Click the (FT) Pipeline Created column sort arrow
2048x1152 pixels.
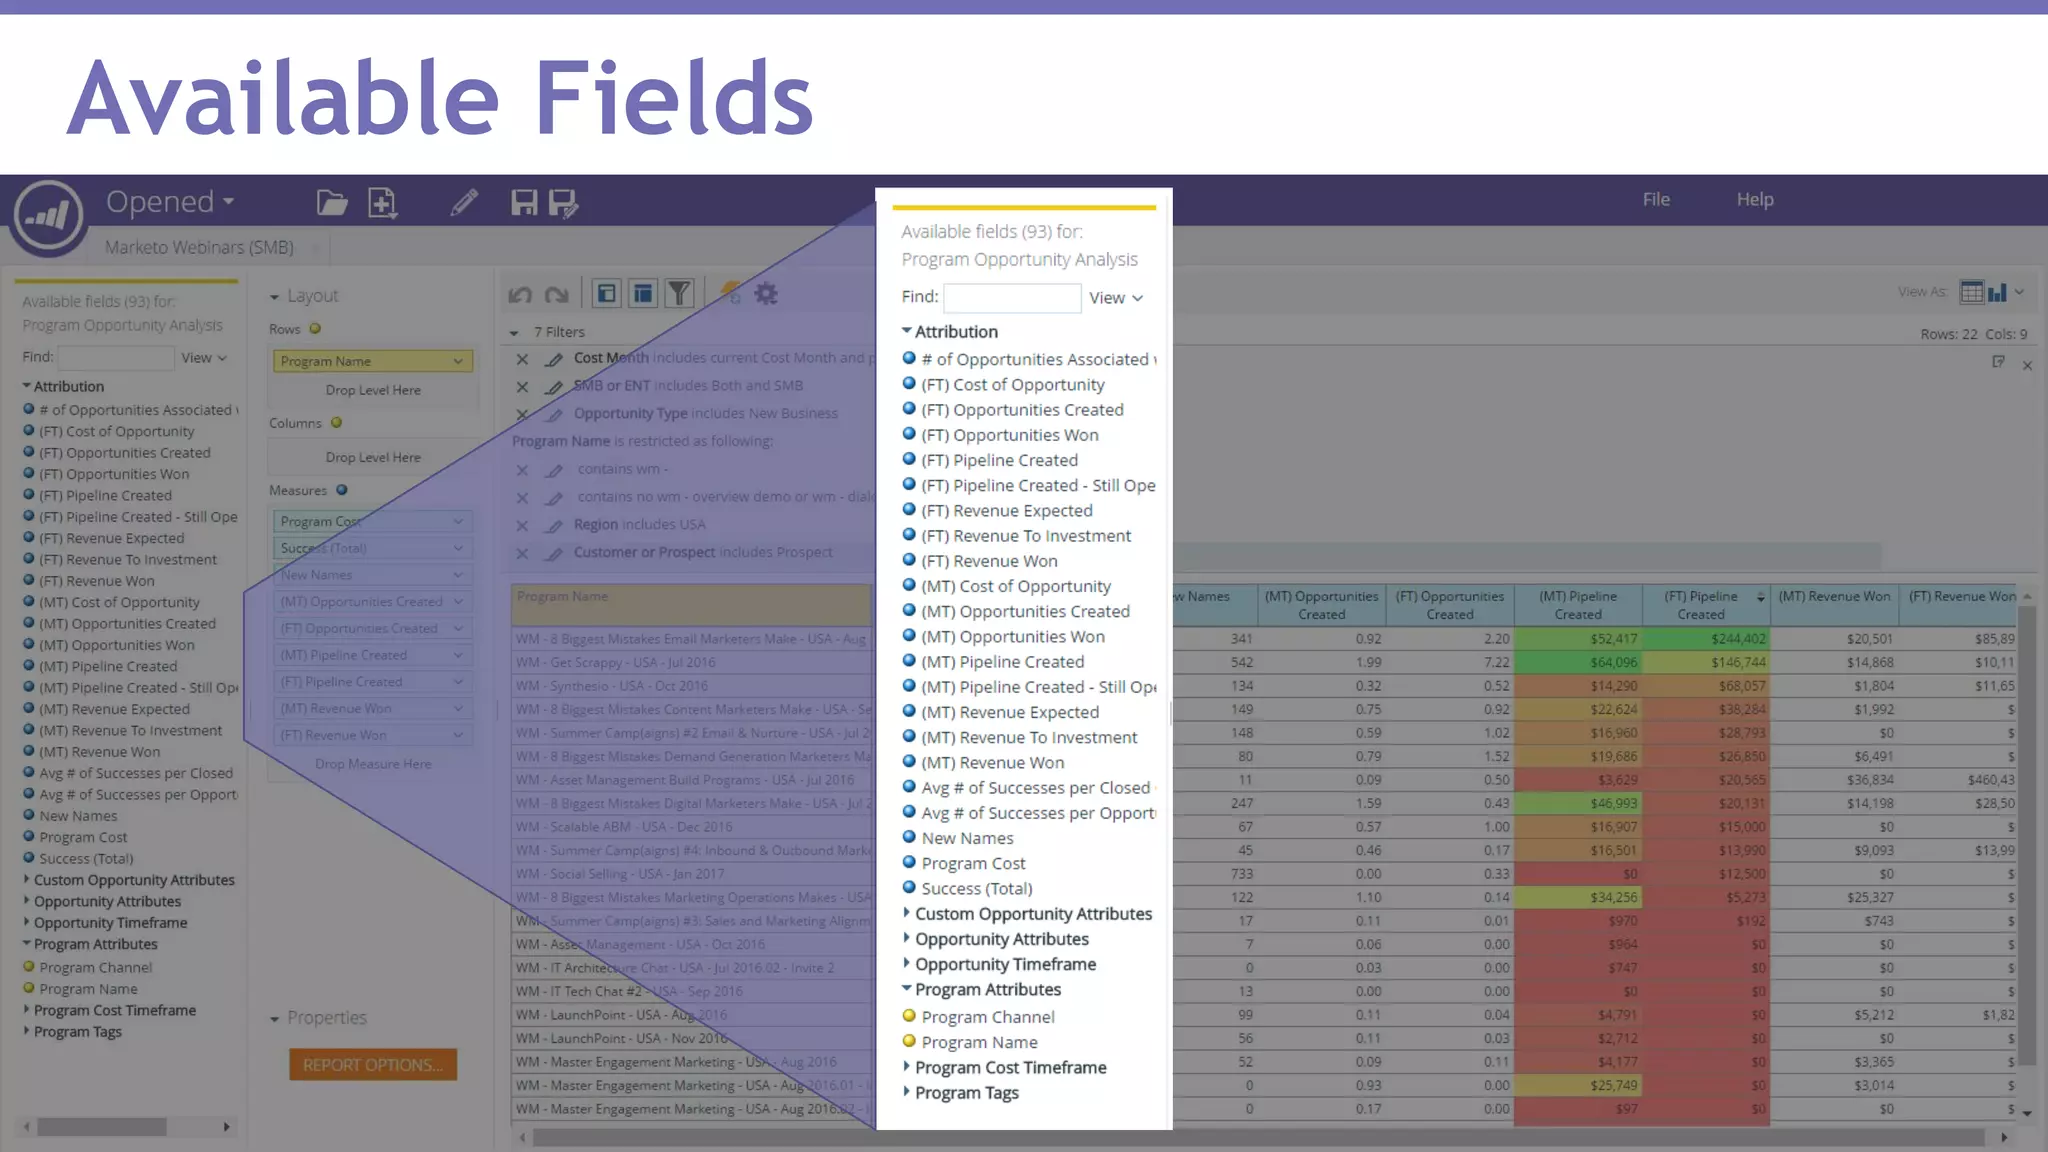1761,597
